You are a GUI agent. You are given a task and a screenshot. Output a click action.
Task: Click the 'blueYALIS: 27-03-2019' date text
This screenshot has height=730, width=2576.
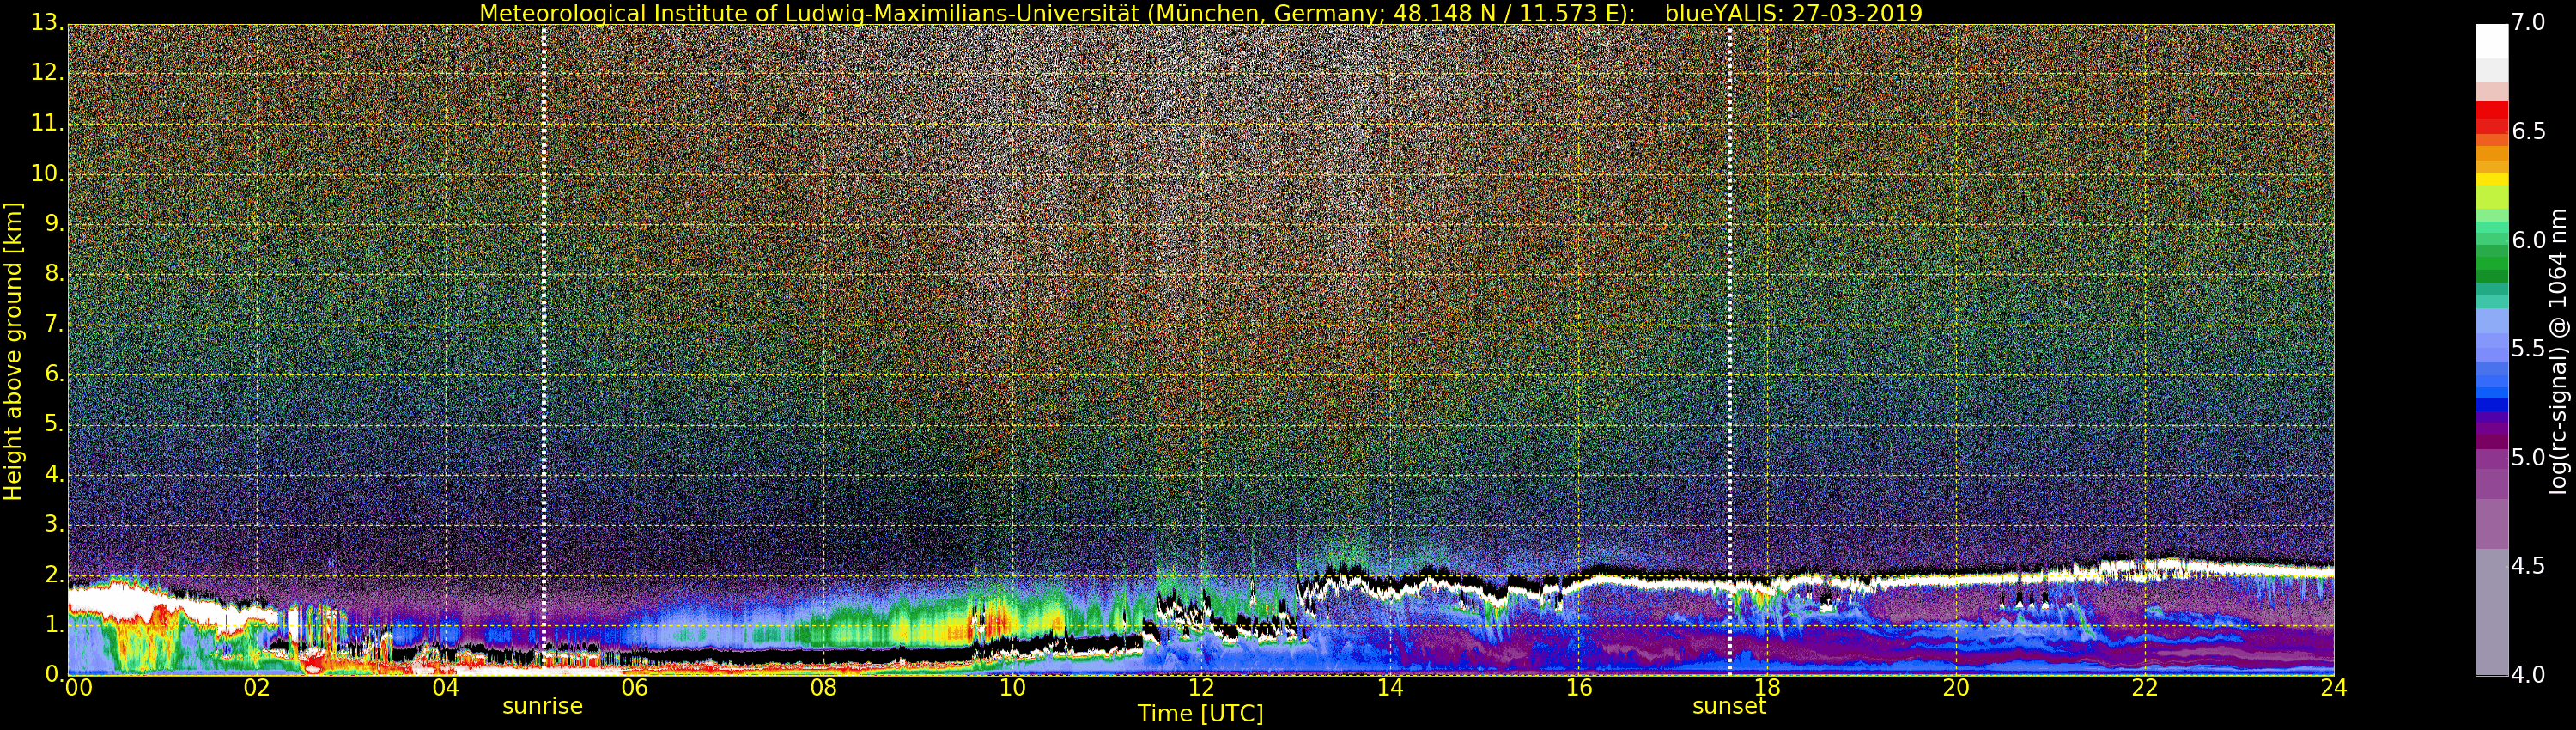click(1793, 13)
